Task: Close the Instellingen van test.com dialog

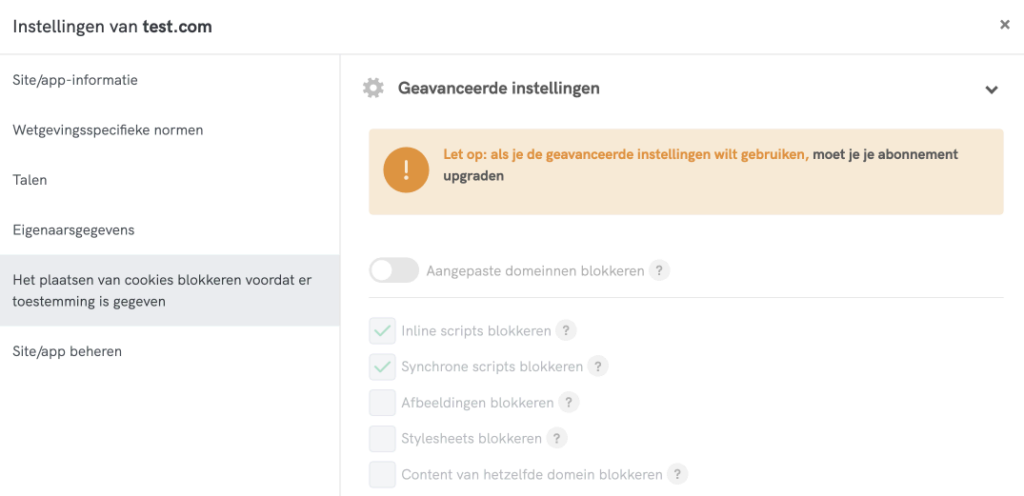Action: click(x=1004, y=25)
